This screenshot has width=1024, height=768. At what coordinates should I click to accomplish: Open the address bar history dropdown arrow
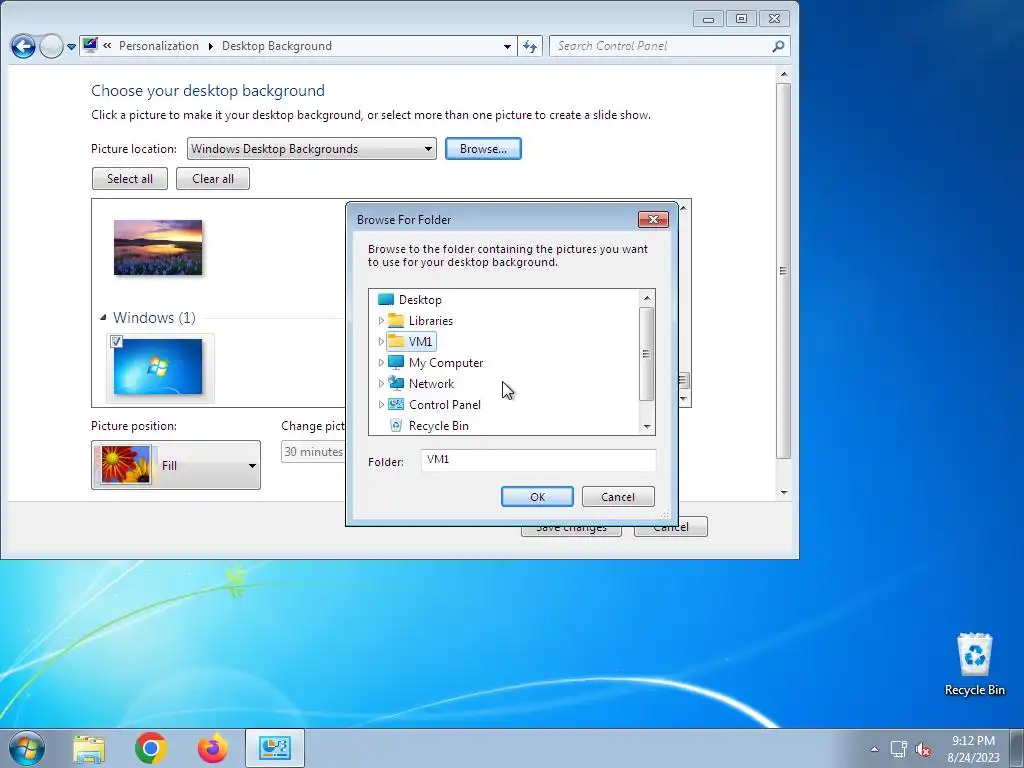click(x=507, y=46)
